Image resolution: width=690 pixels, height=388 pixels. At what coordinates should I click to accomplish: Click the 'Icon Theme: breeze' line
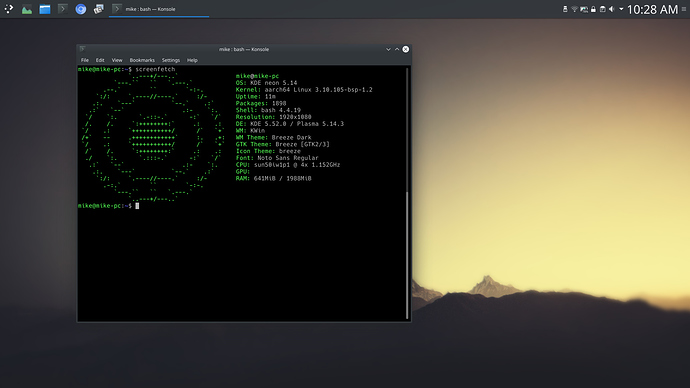point(268,151)
